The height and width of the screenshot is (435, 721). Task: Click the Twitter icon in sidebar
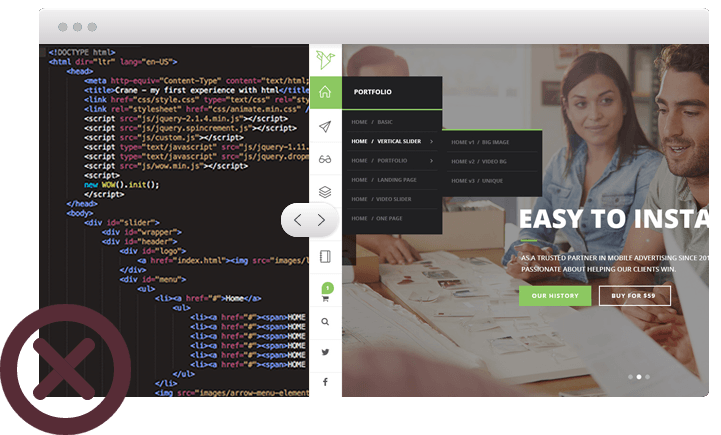point(325,352)
